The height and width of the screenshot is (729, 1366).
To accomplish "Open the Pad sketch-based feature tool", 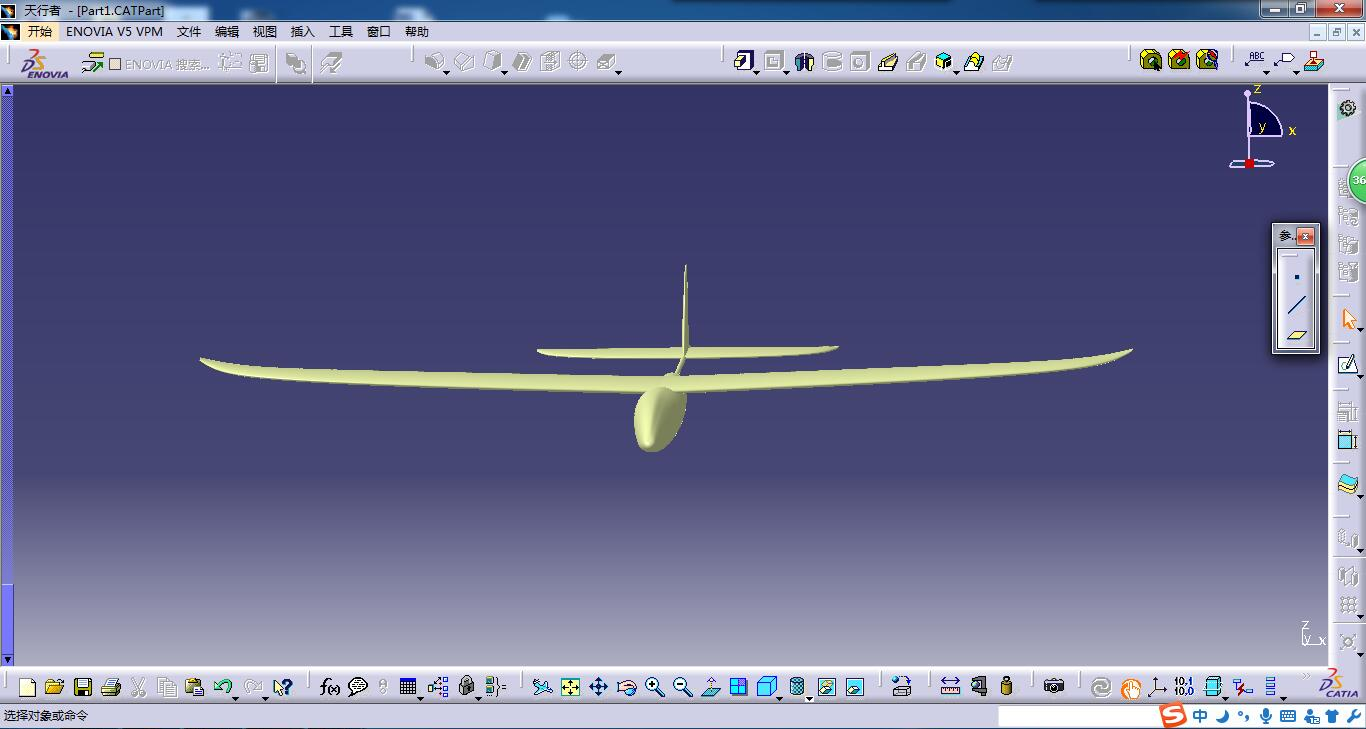I will [742, 62].
